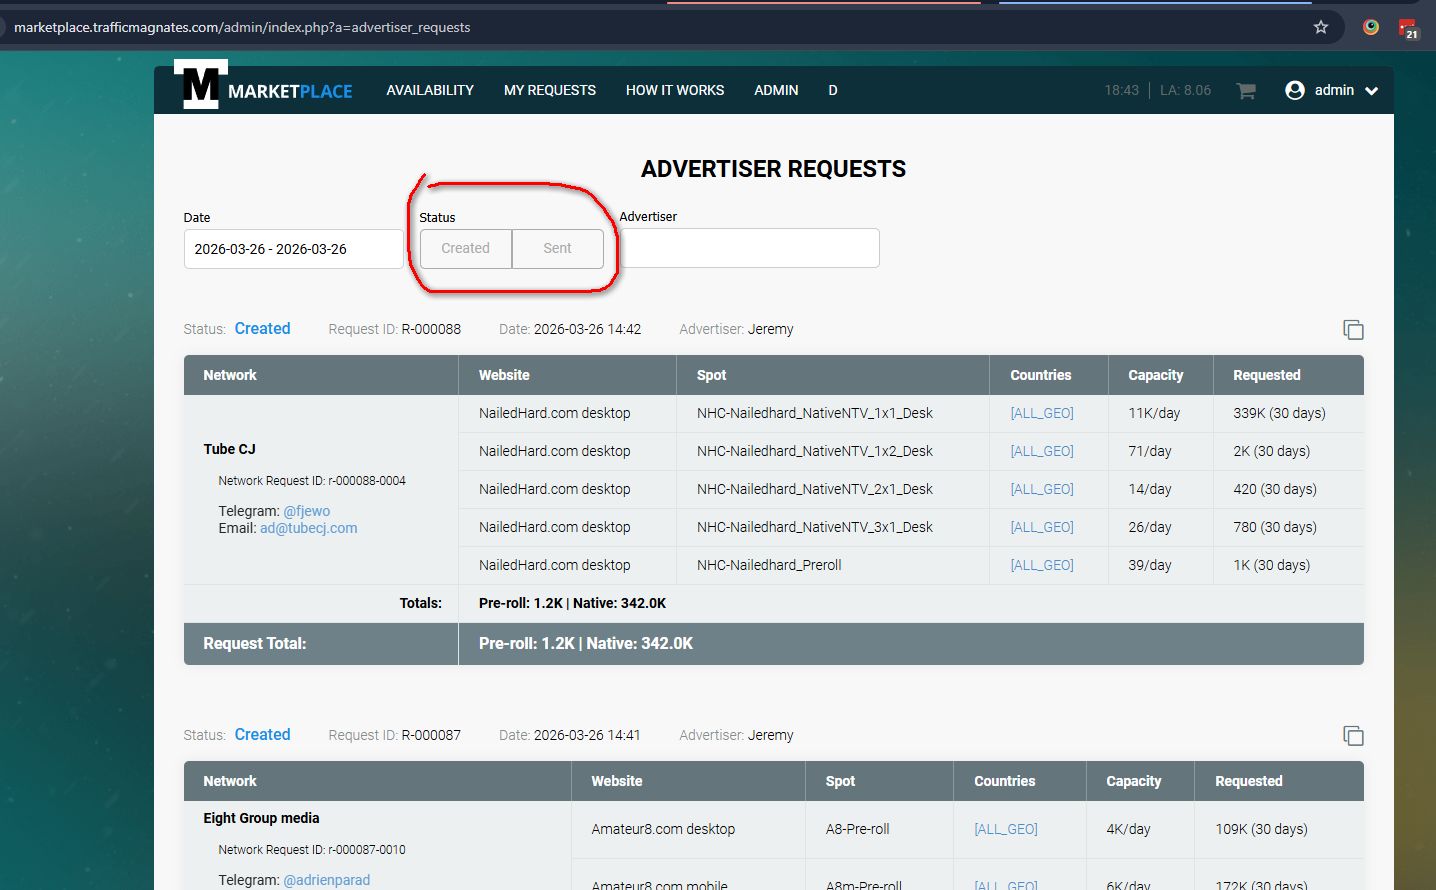
Task: Click the admin user avatar icon
Action: [x=1295, y=90]
